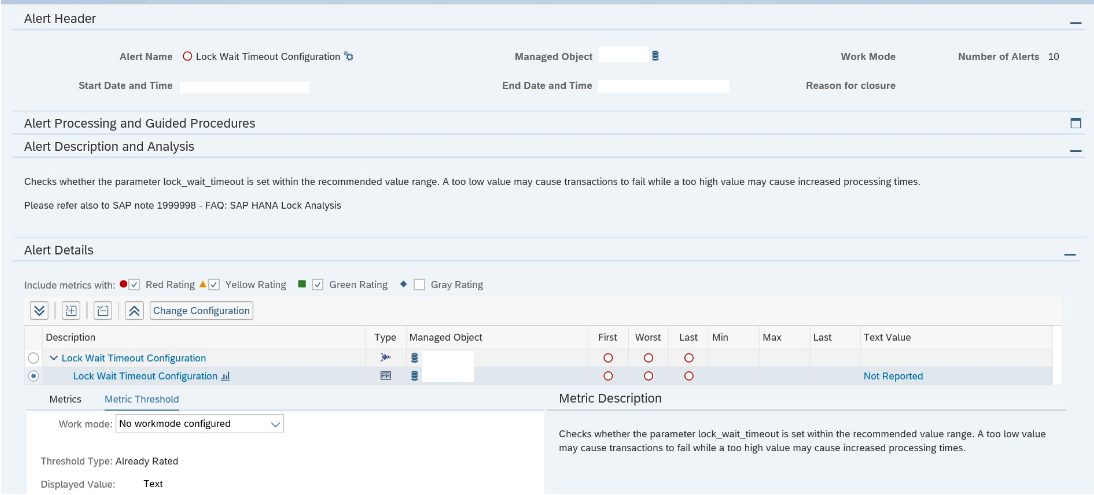Select the Metric Threshold tab

[142, 399]
